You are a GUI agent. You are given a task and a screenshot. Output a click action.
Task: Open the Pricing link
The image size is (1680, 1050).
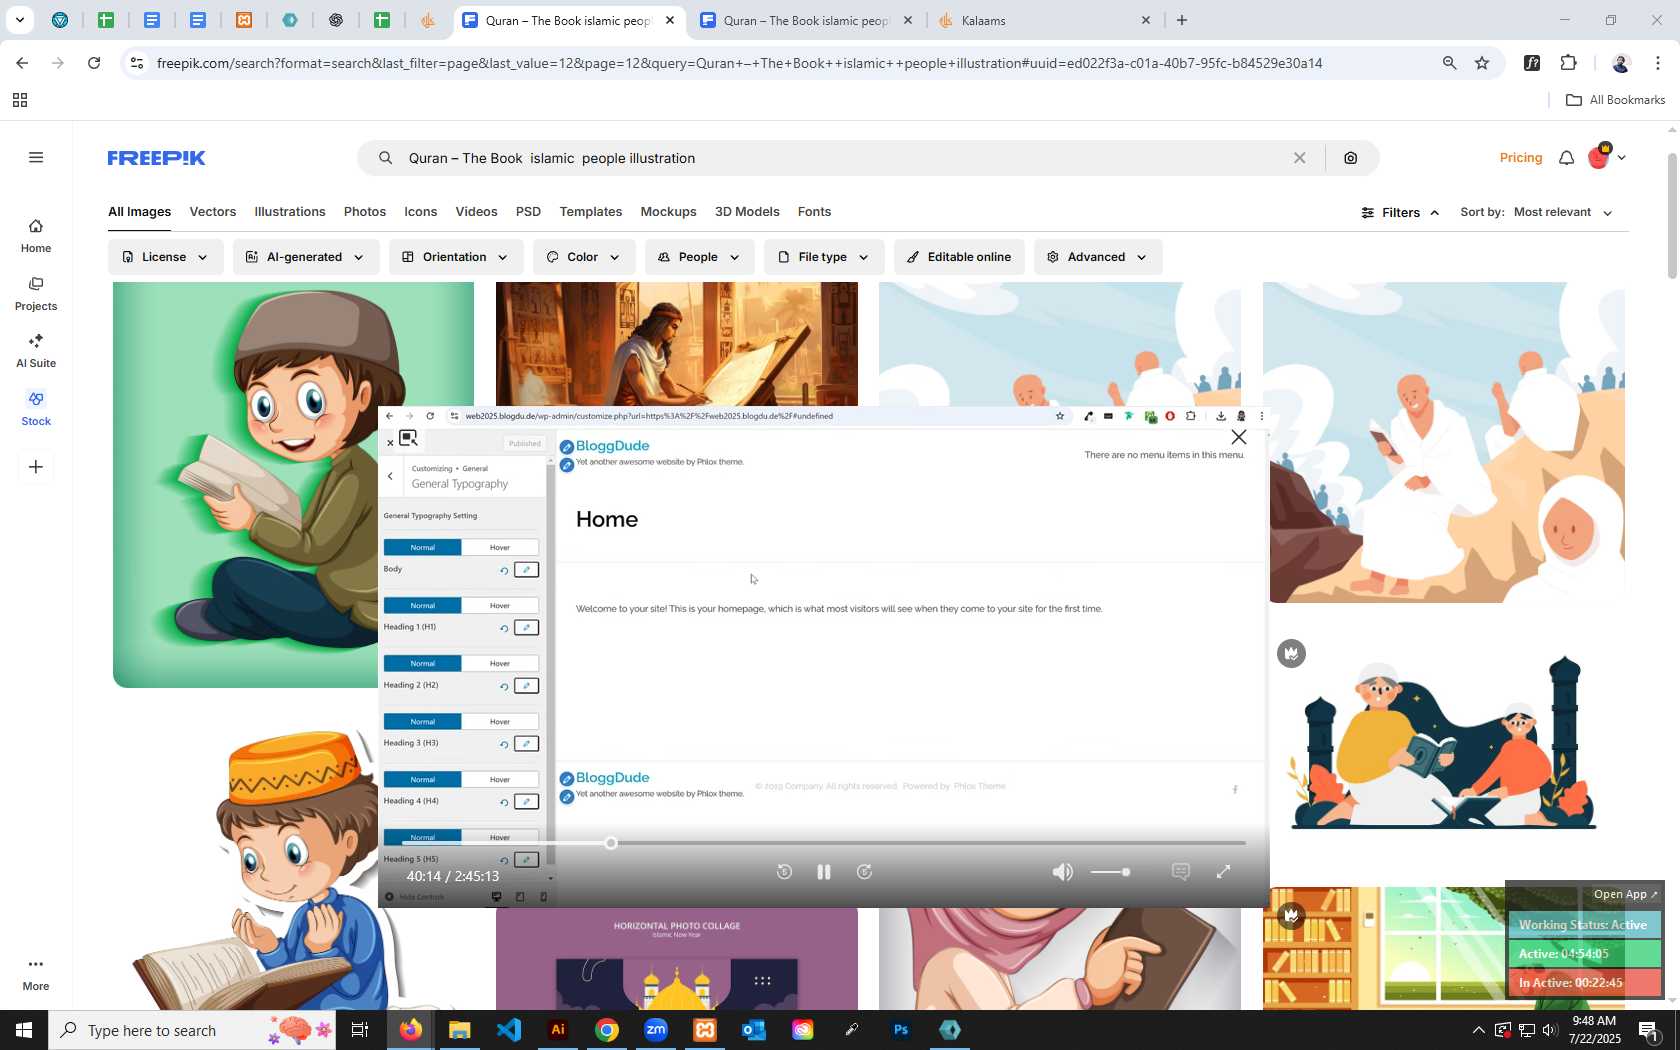pos(1521,158)
